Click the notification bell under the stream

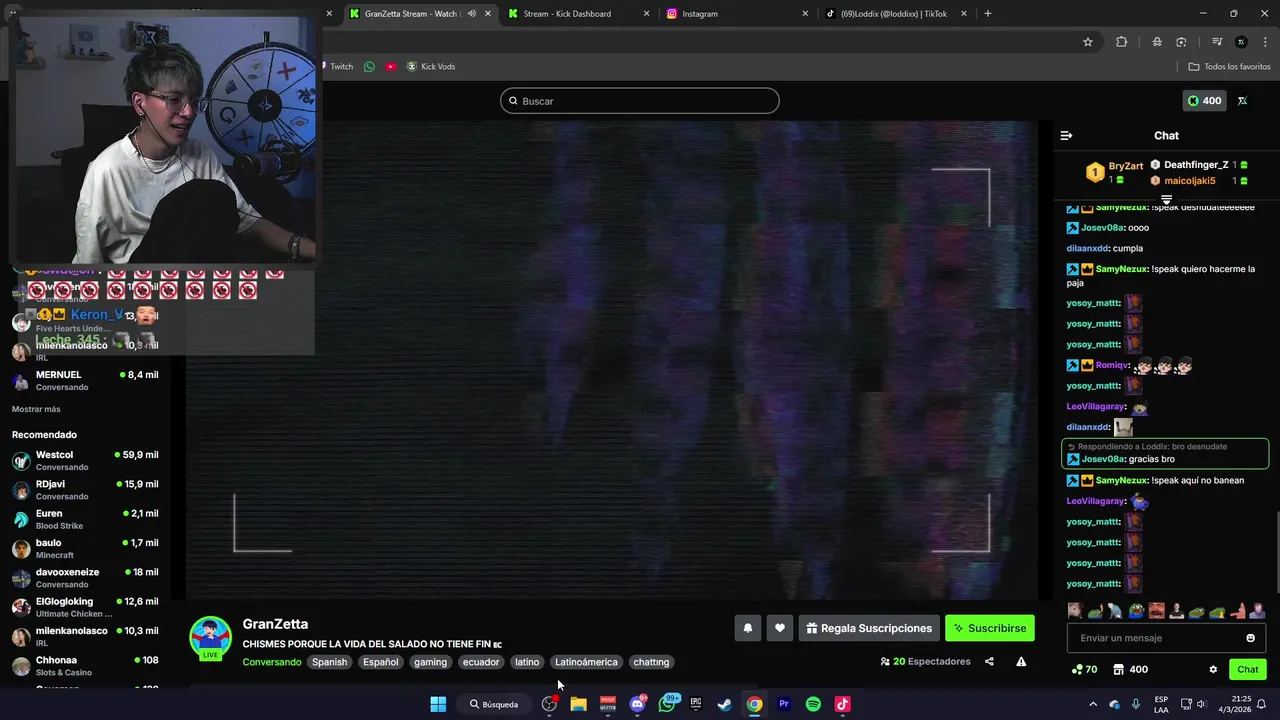747,628
